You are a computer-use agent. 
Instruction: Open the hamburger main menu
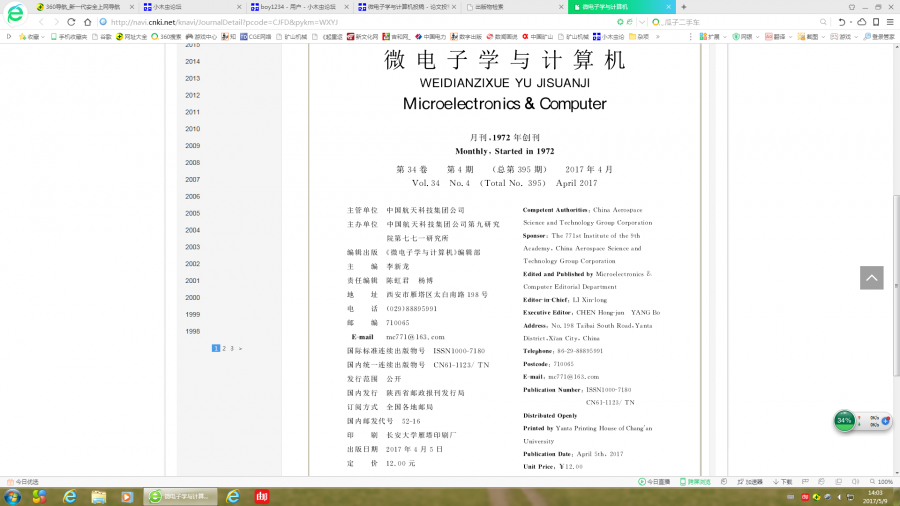coord(890,22)
